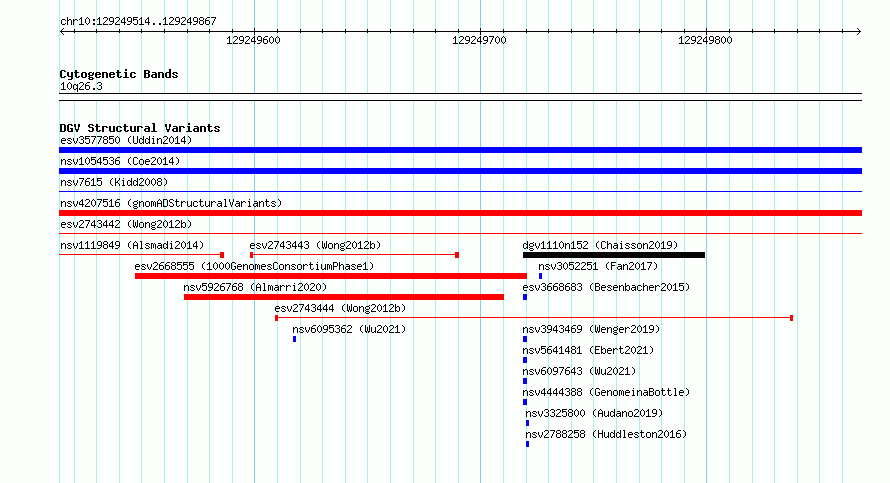Open esv2743442 (Wong2012b) variant label
This screenshot has width=890, height=483.
(126, 224)
